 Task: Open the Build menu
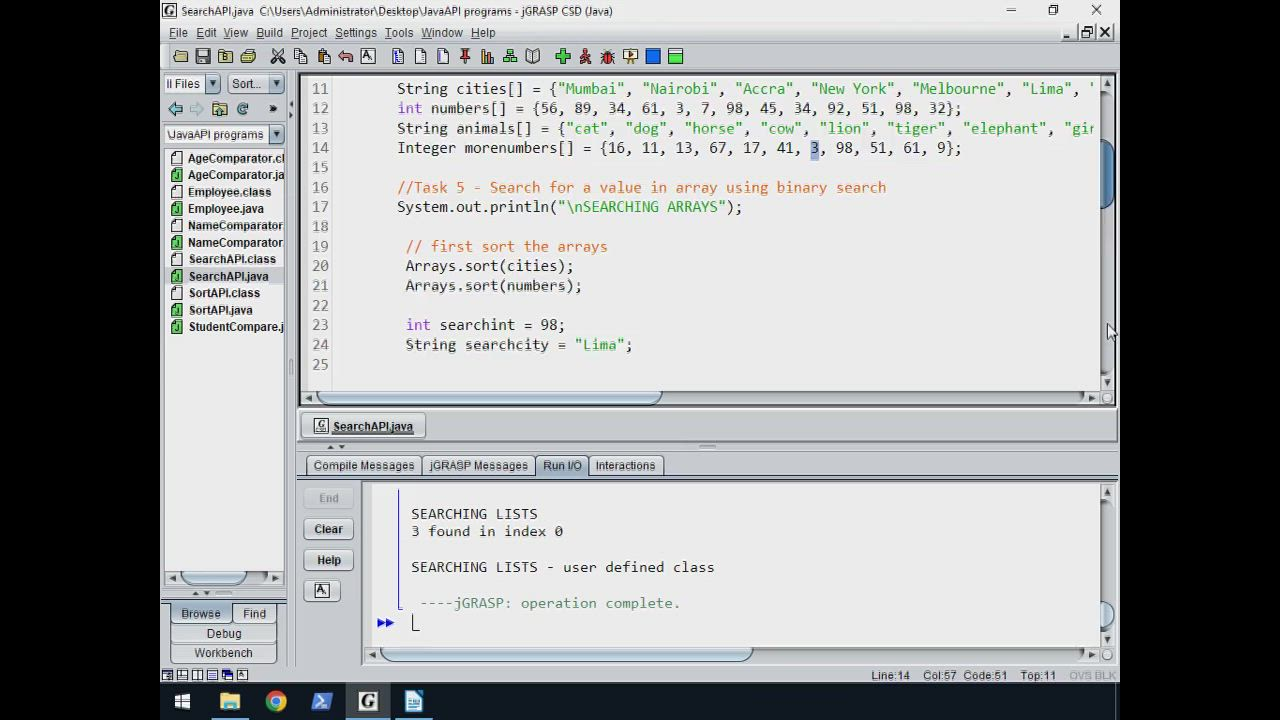[269, 32]
